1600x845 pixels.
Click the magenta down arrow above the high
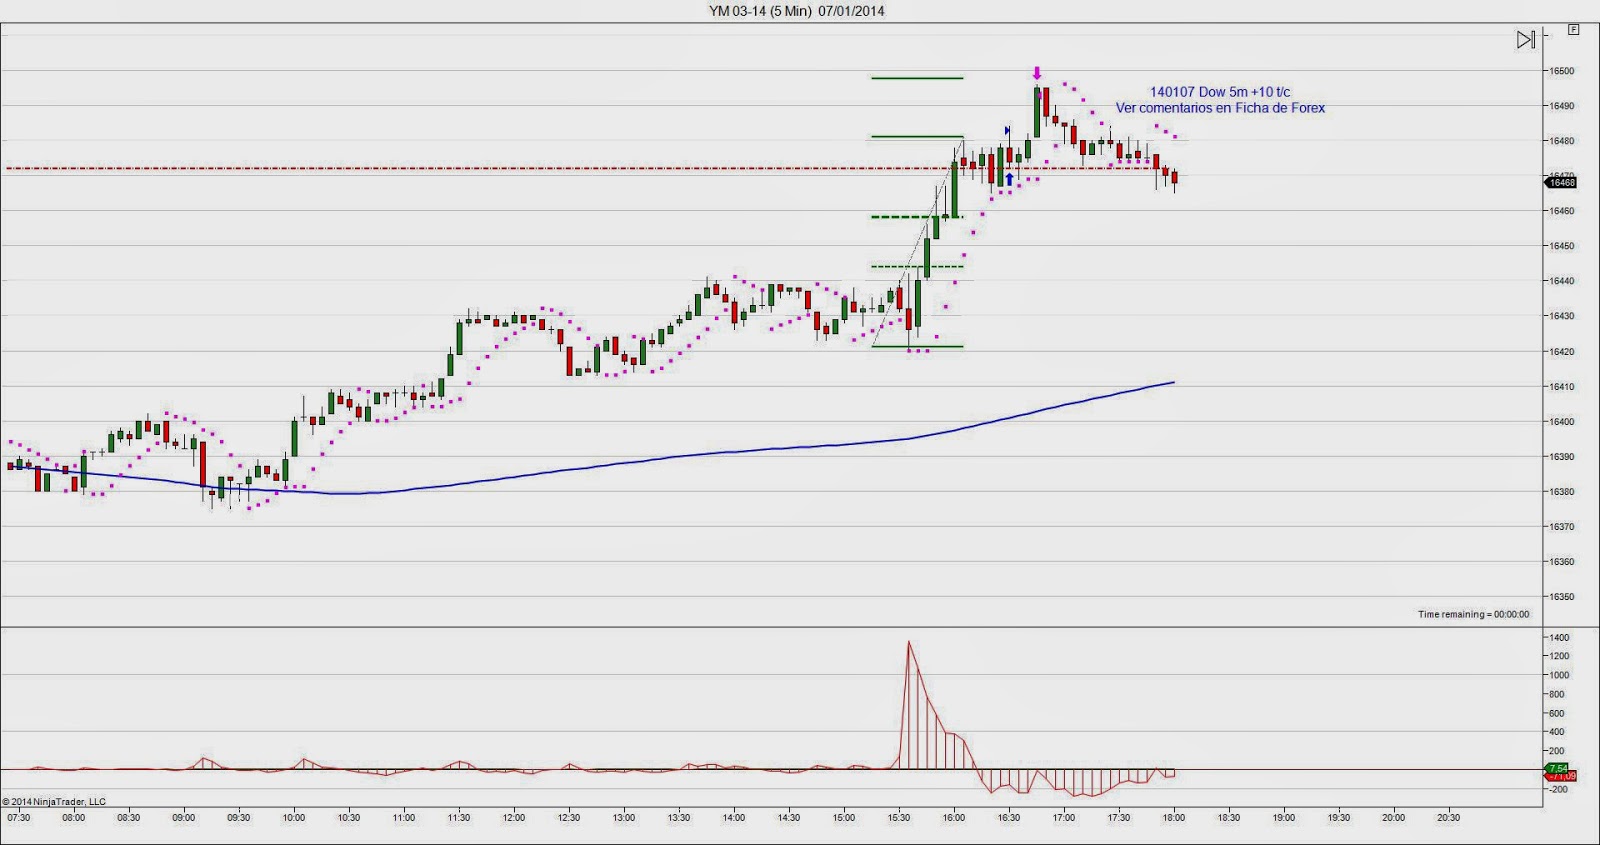tap(1037, 73)
